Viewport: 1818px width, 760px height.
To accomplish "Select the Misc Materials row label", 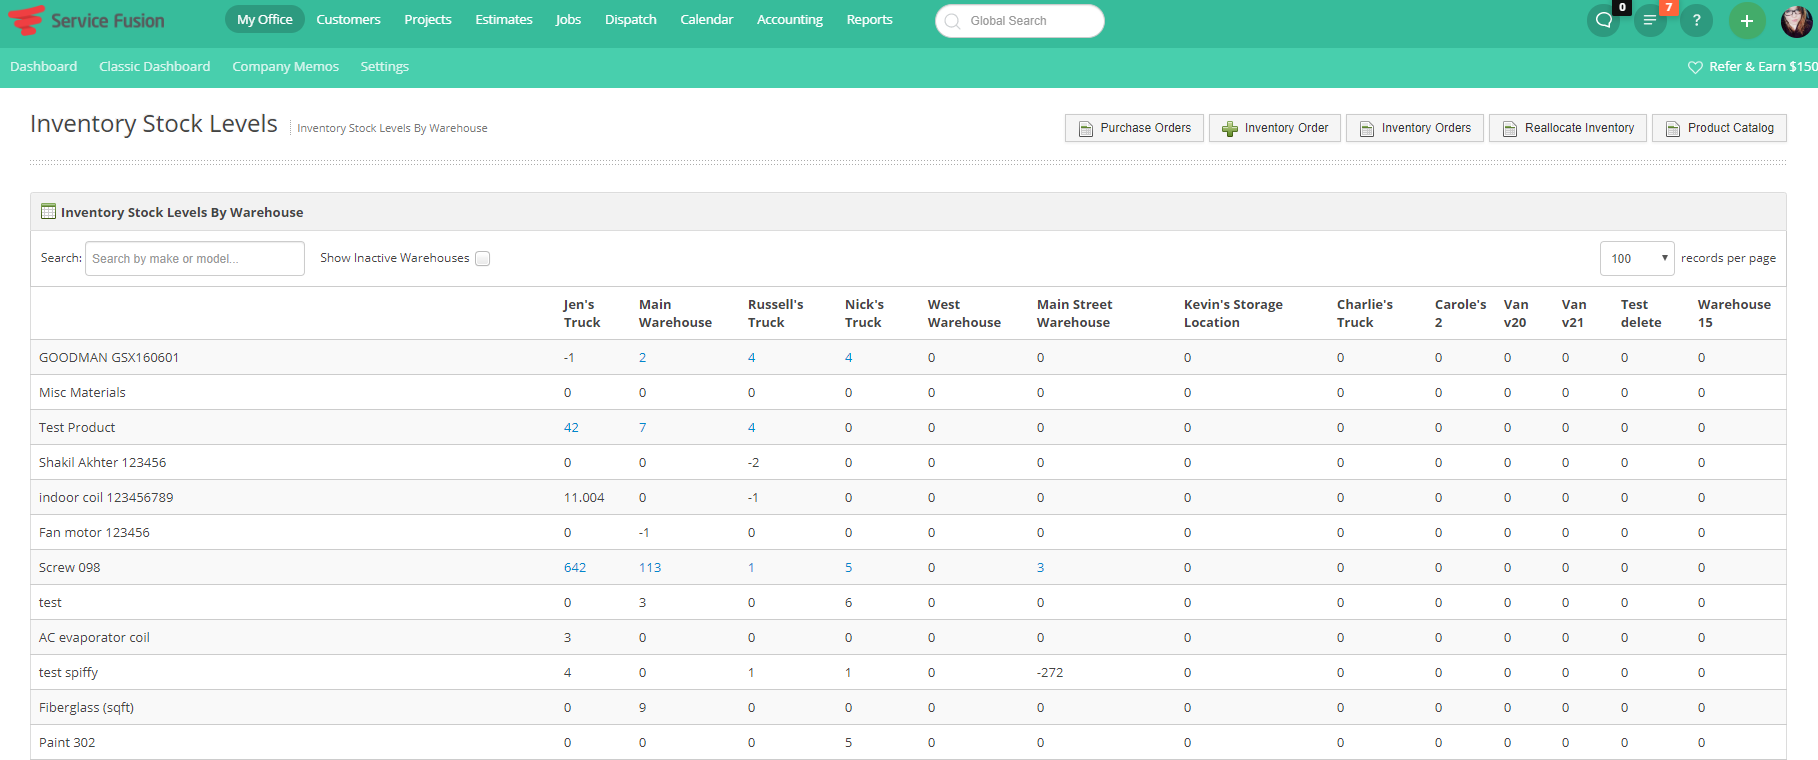I will point(82,392).
